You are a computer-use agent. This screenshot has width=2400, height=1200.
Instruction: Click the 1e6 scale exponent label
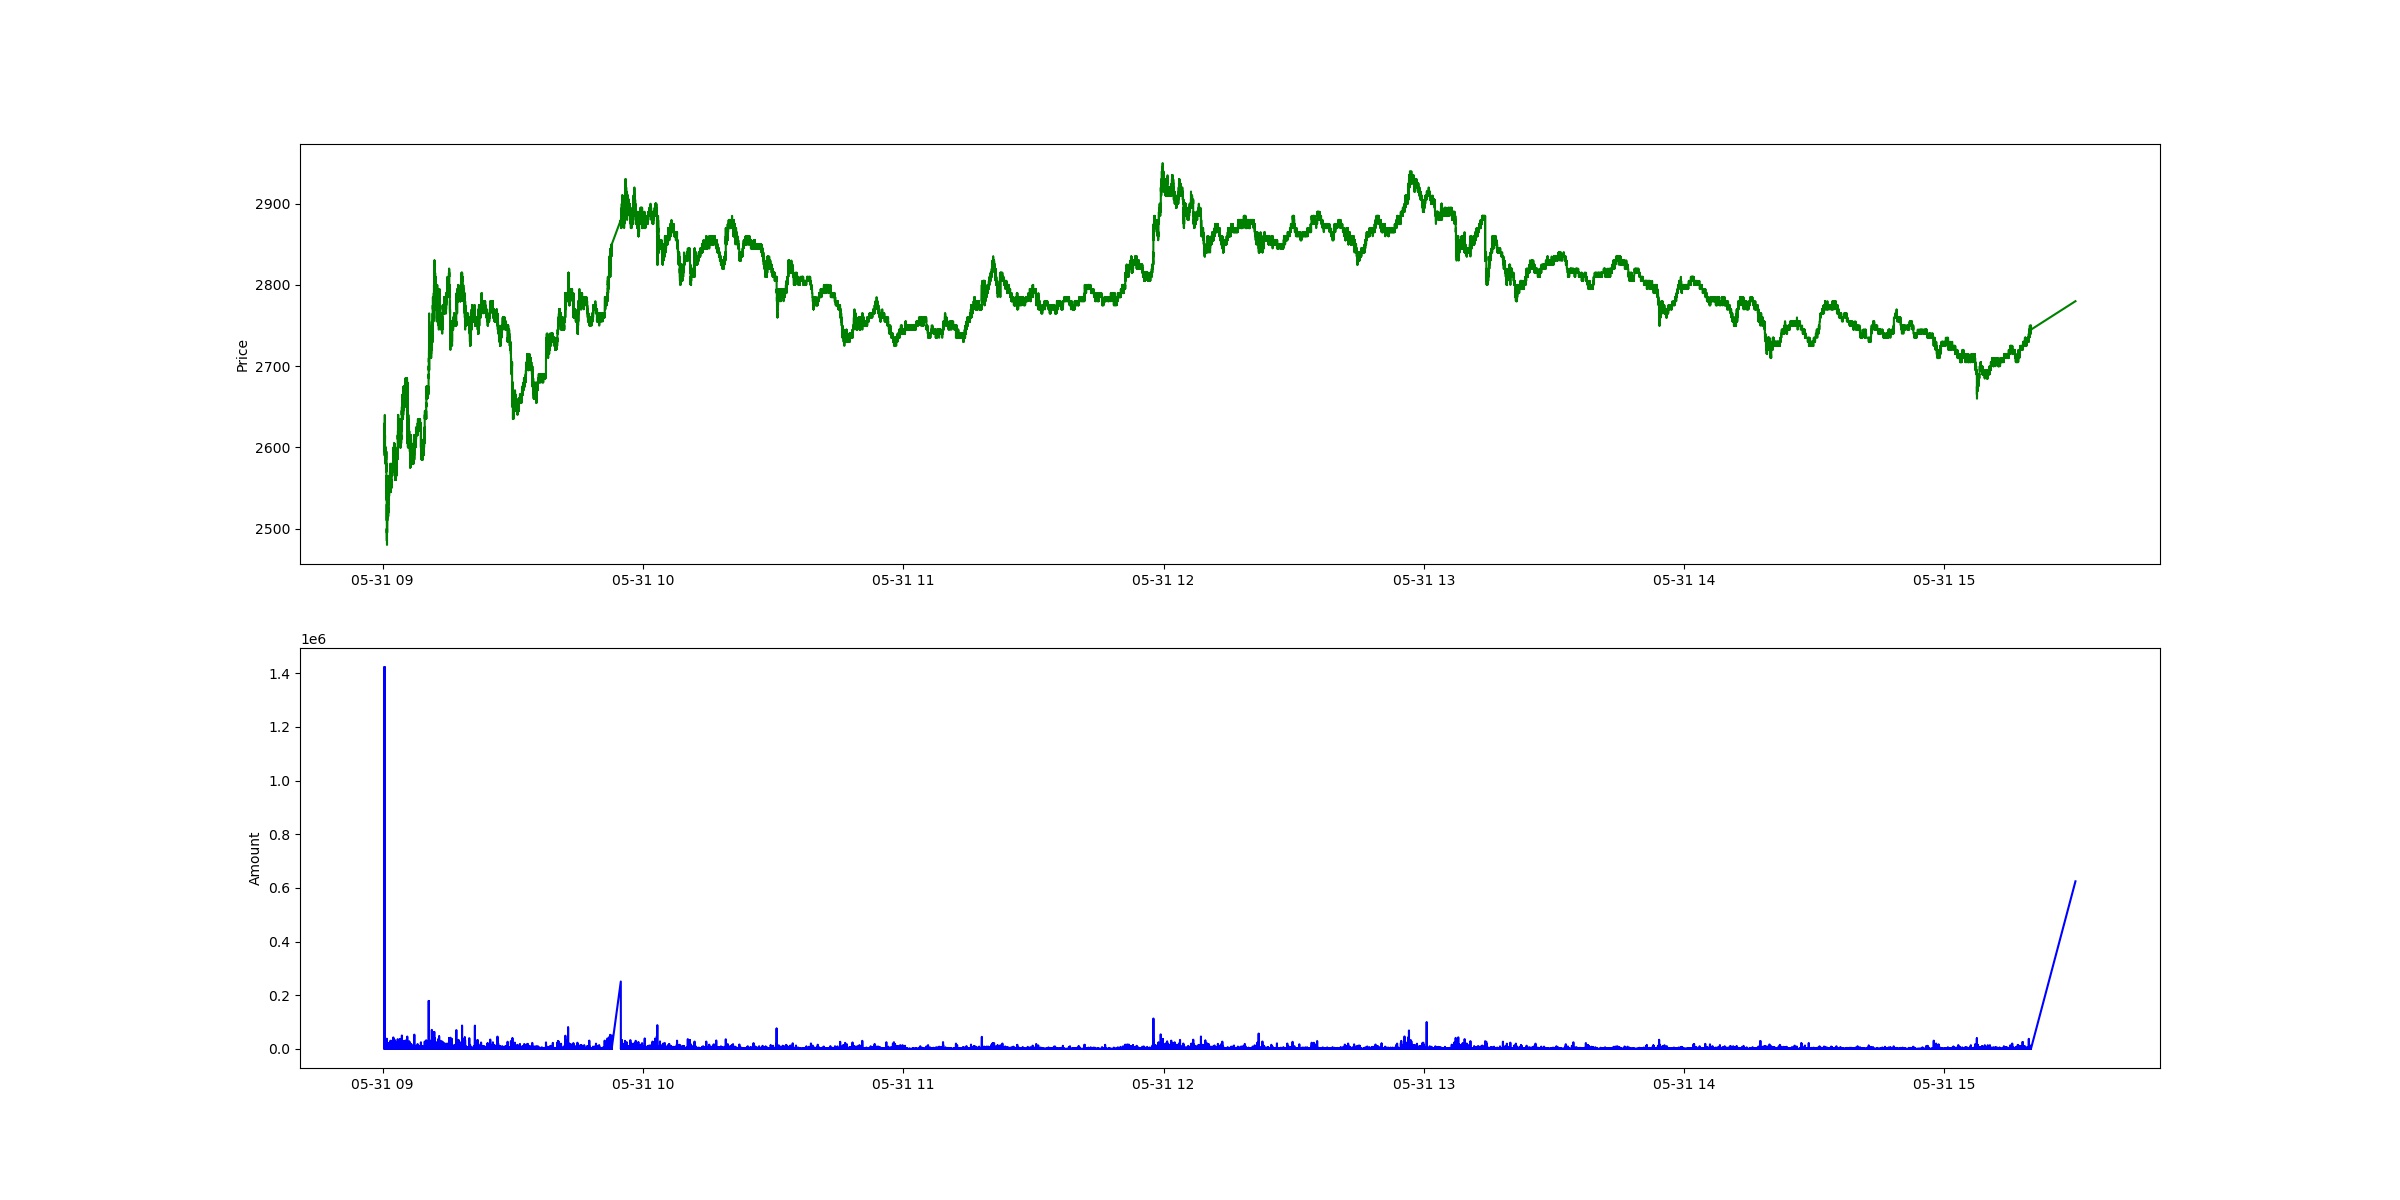coord(313,640)
